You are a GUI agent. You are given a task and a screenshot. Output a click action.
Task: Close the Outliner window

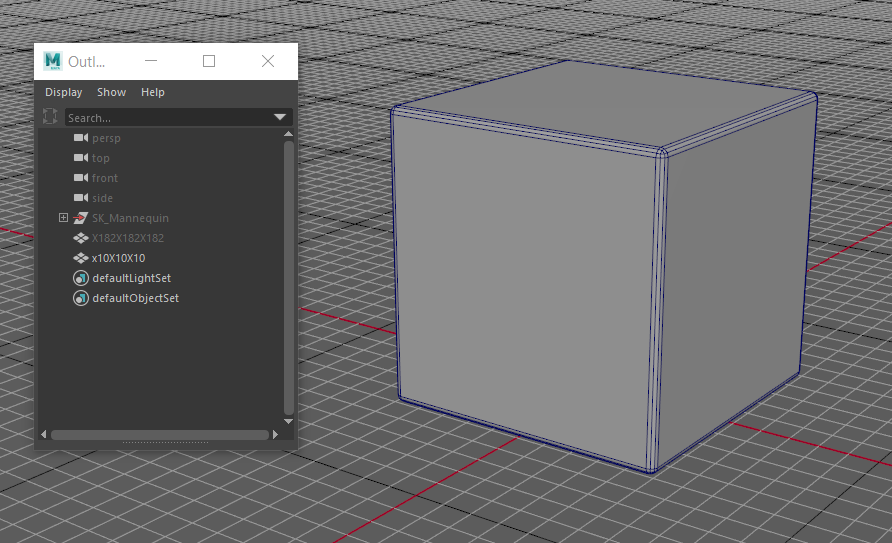coord(268,61)
